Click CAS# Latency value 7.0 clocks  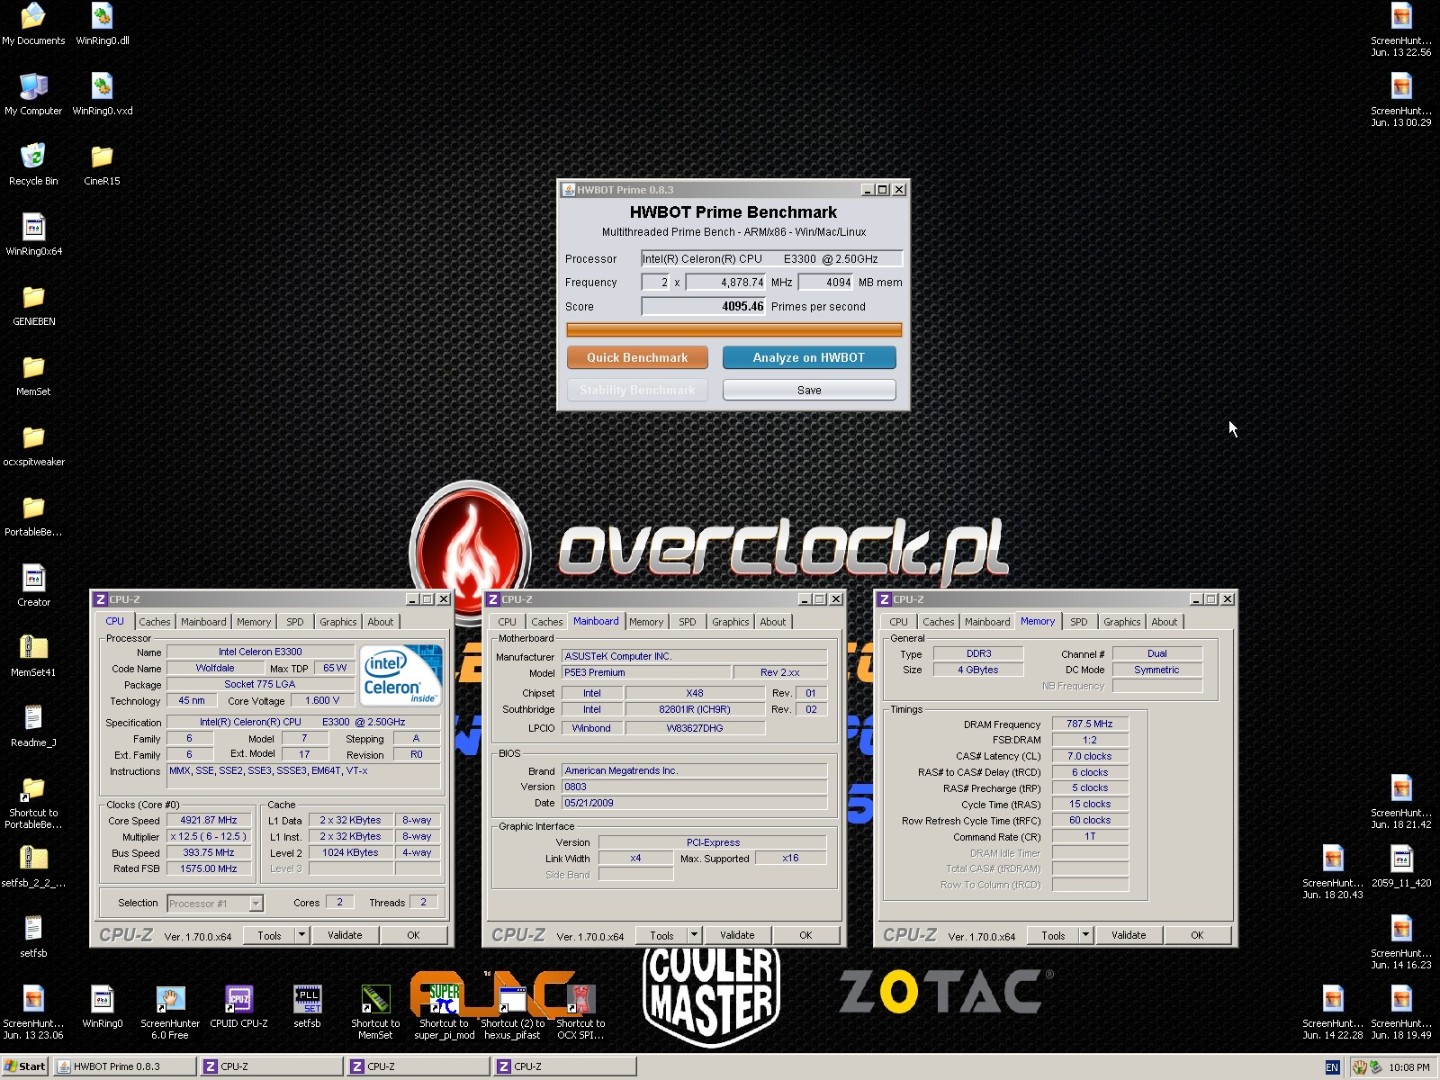click(1089, 756)
